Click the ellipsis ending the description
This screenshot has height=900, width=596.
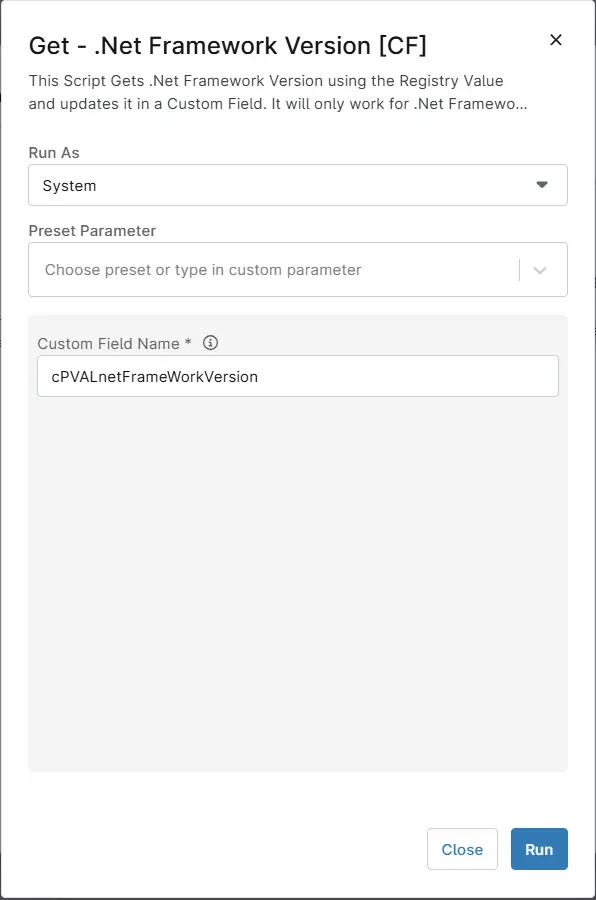pyautogui.click(x=521, y=107)
